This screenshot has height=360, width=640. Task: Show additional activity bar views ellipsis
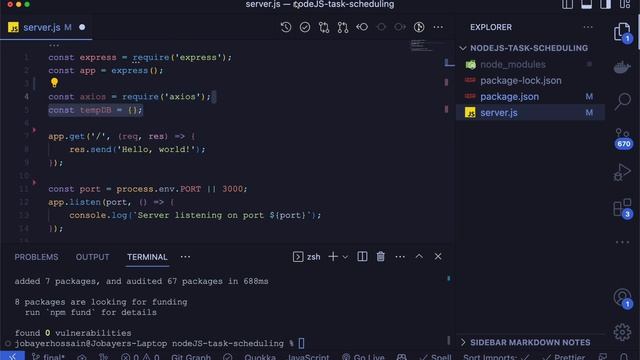click(x=622, y=242)
